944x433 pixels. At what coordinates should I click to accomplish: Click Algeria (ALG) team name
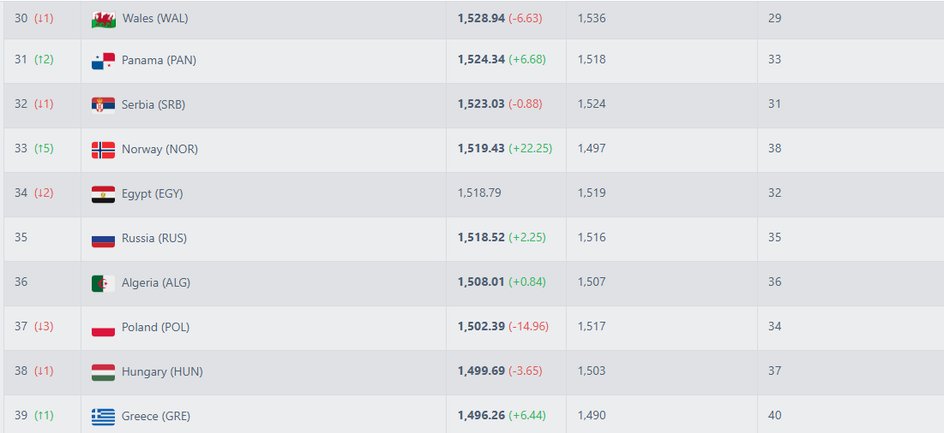pyautogui.click(x=156, y=282)
